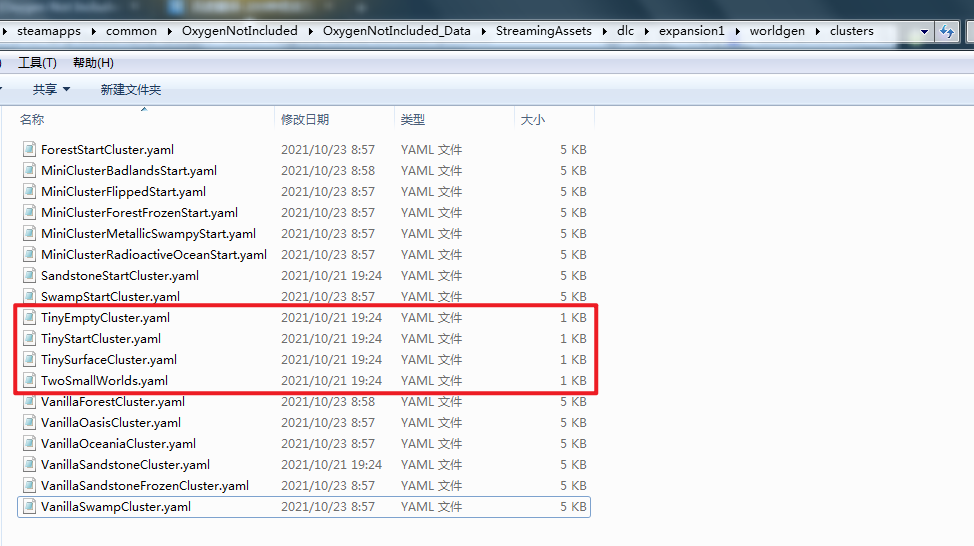The width and height of the screenshot is (974, 546).
Task: Click the SandstoneStartCluster.yaml file icon
Action: click(29, 276)
